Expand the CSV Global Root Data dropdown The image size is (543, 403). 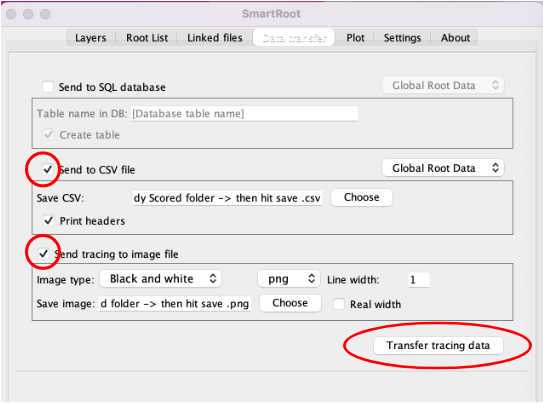tap(443, 168)
